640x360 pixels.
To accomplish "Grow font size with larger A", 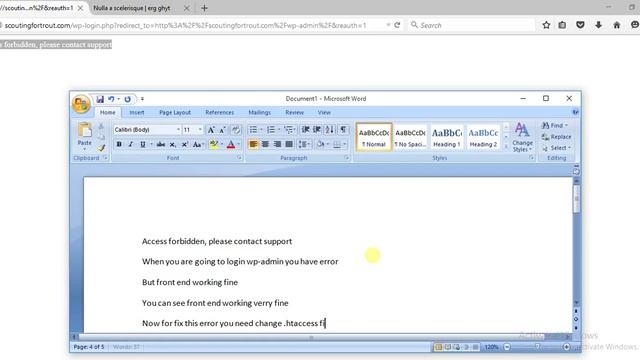I will (211, 130).
